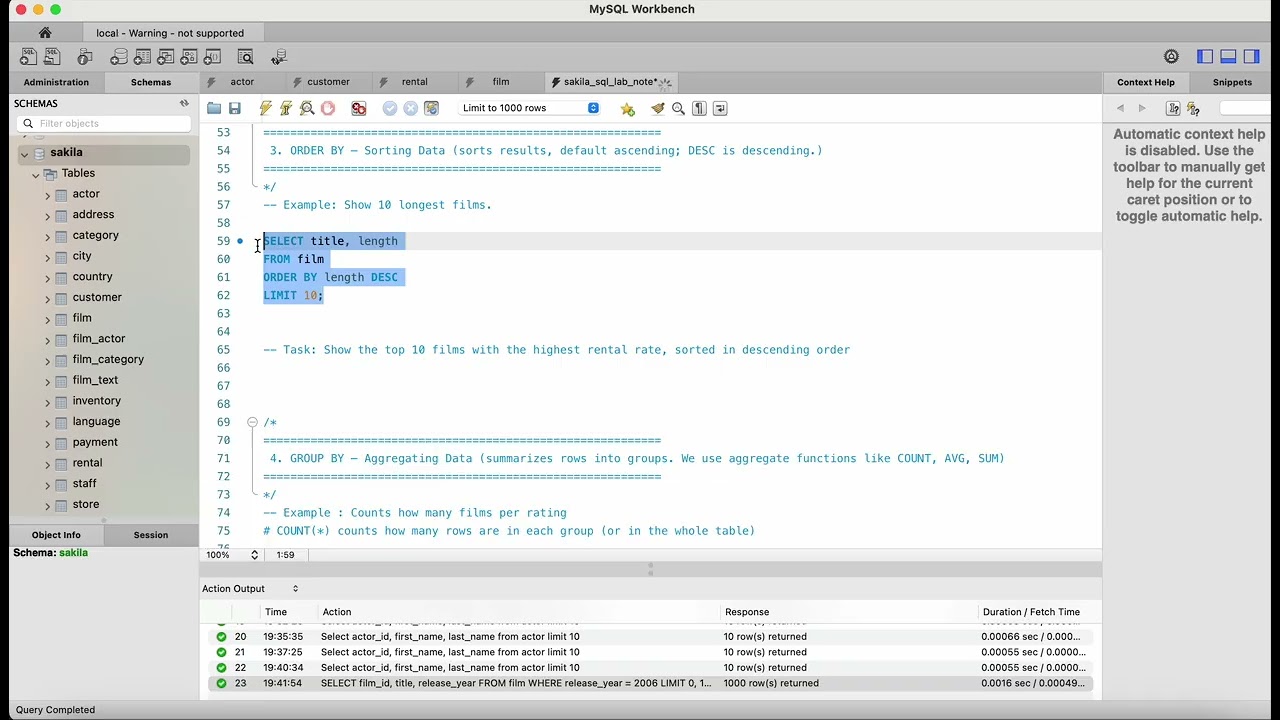The width and height of the screenshot is (1280, 720).
Task: Toggle the right sidebar panel visibility
Action: click(x=1252, y=57)
